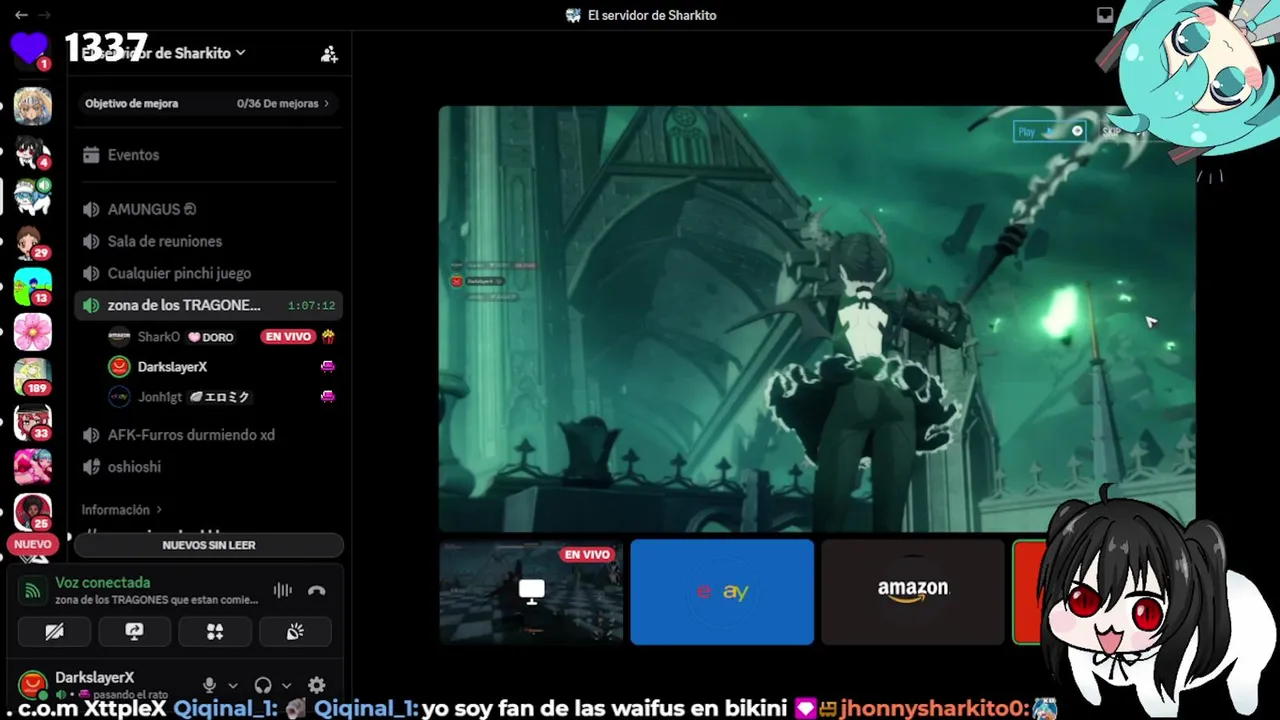The width and height of the screenshot is (1280, 720).
Task: Open the soundboard button
Action: point(295,631)
